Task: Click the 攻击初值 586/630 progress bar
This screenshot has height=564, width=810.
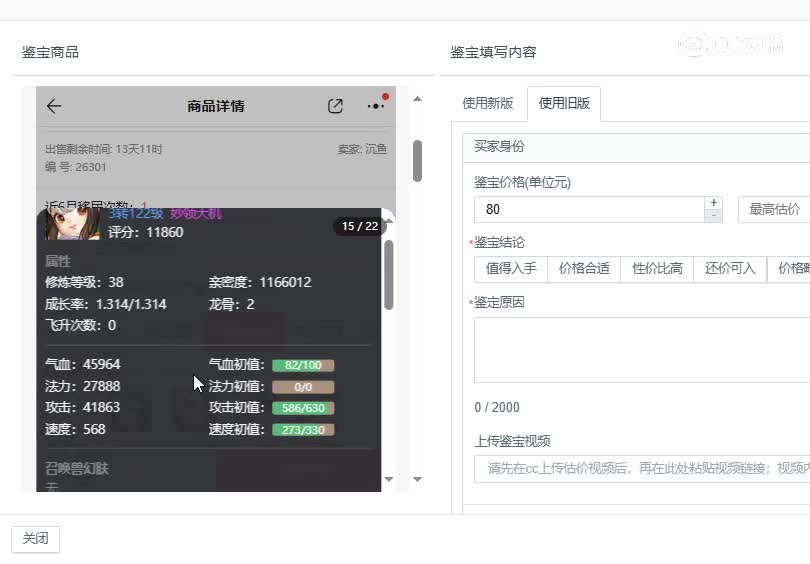Action: click(303, 409)
